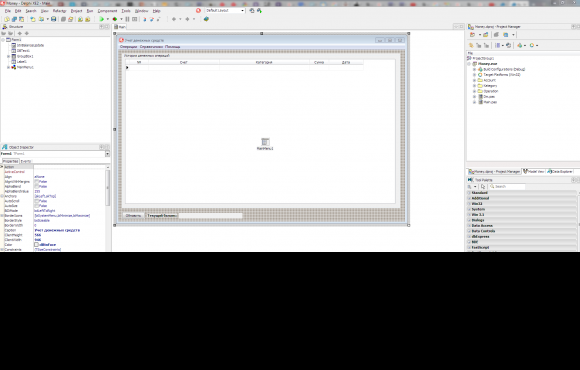Screen dimensions: 580x370
Task: Expand the Build Configurations tree node
Action: point(474,69)
